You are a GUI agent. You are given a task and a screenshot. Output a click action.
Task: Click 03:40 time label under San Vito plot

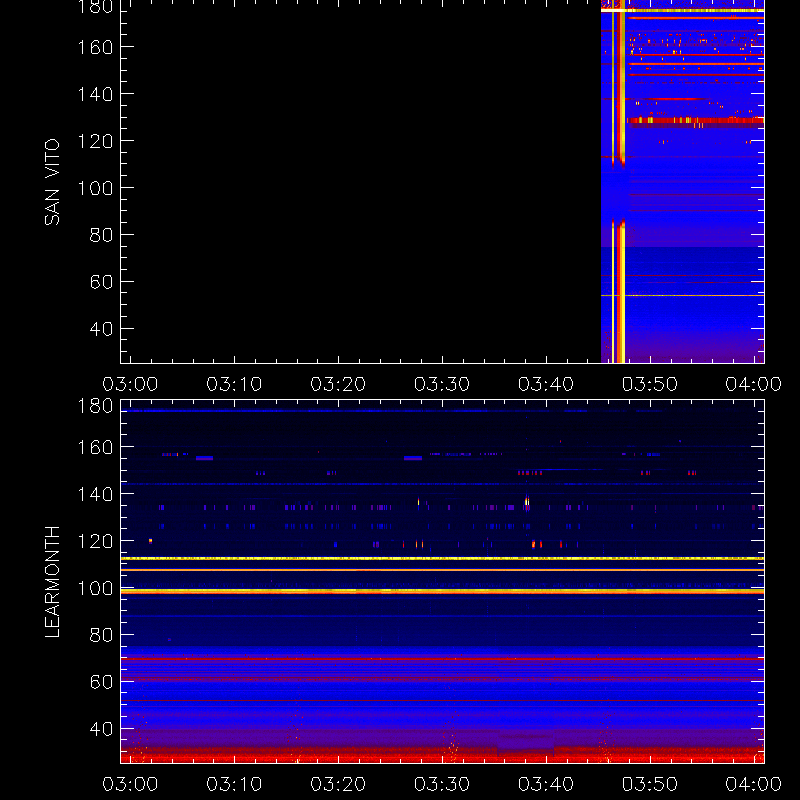(x=546, y=384)
